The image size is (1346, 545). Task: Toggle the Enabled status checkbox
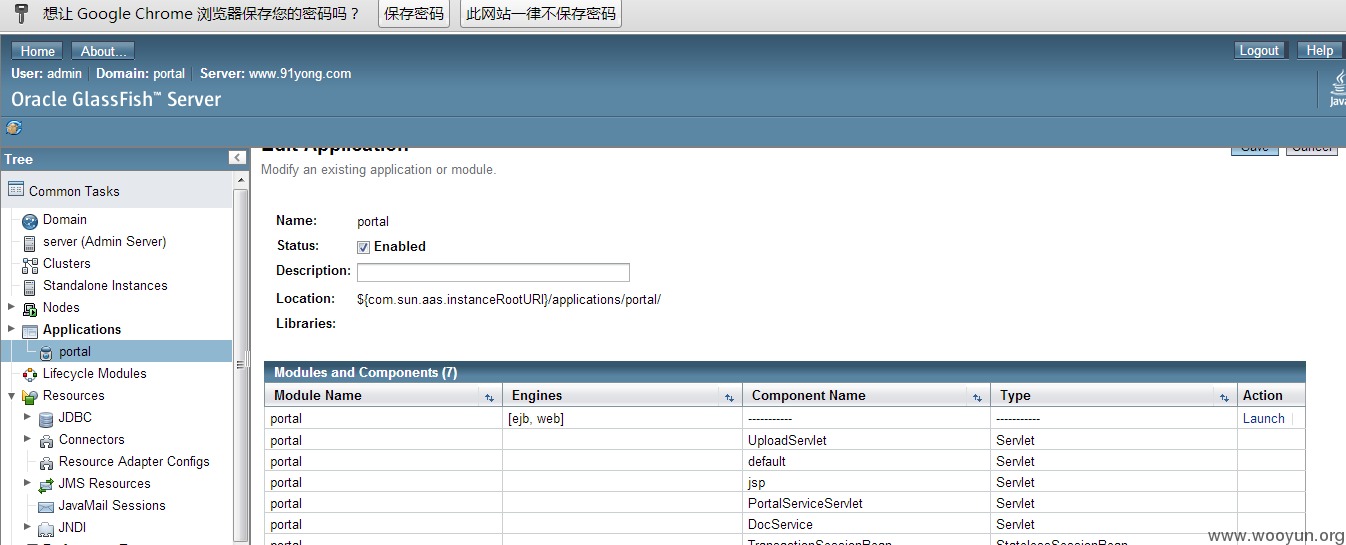pyautogui.click(x=364, y=247)
